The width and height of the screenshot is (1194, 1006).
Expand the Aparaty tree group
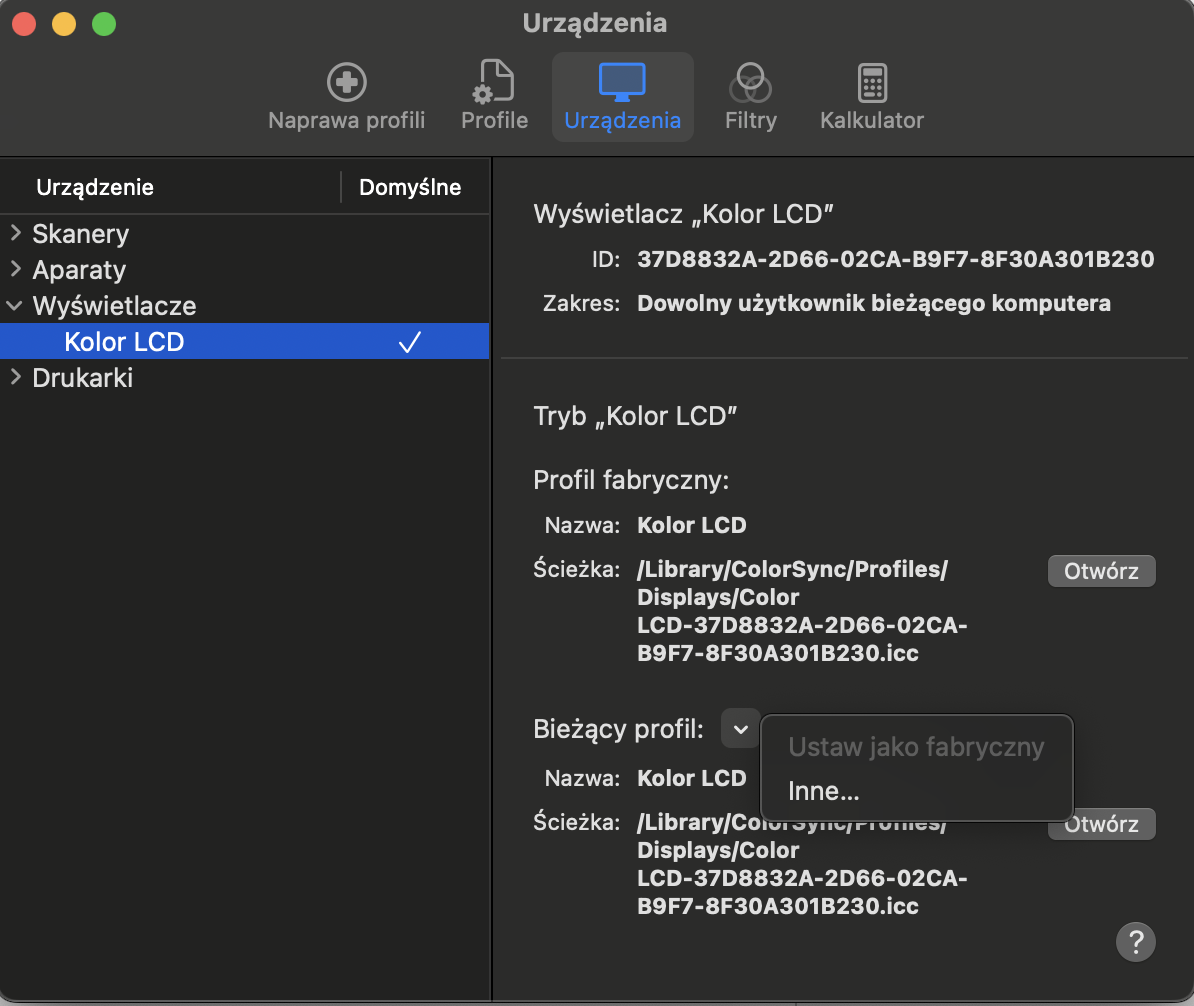(16, 270)
